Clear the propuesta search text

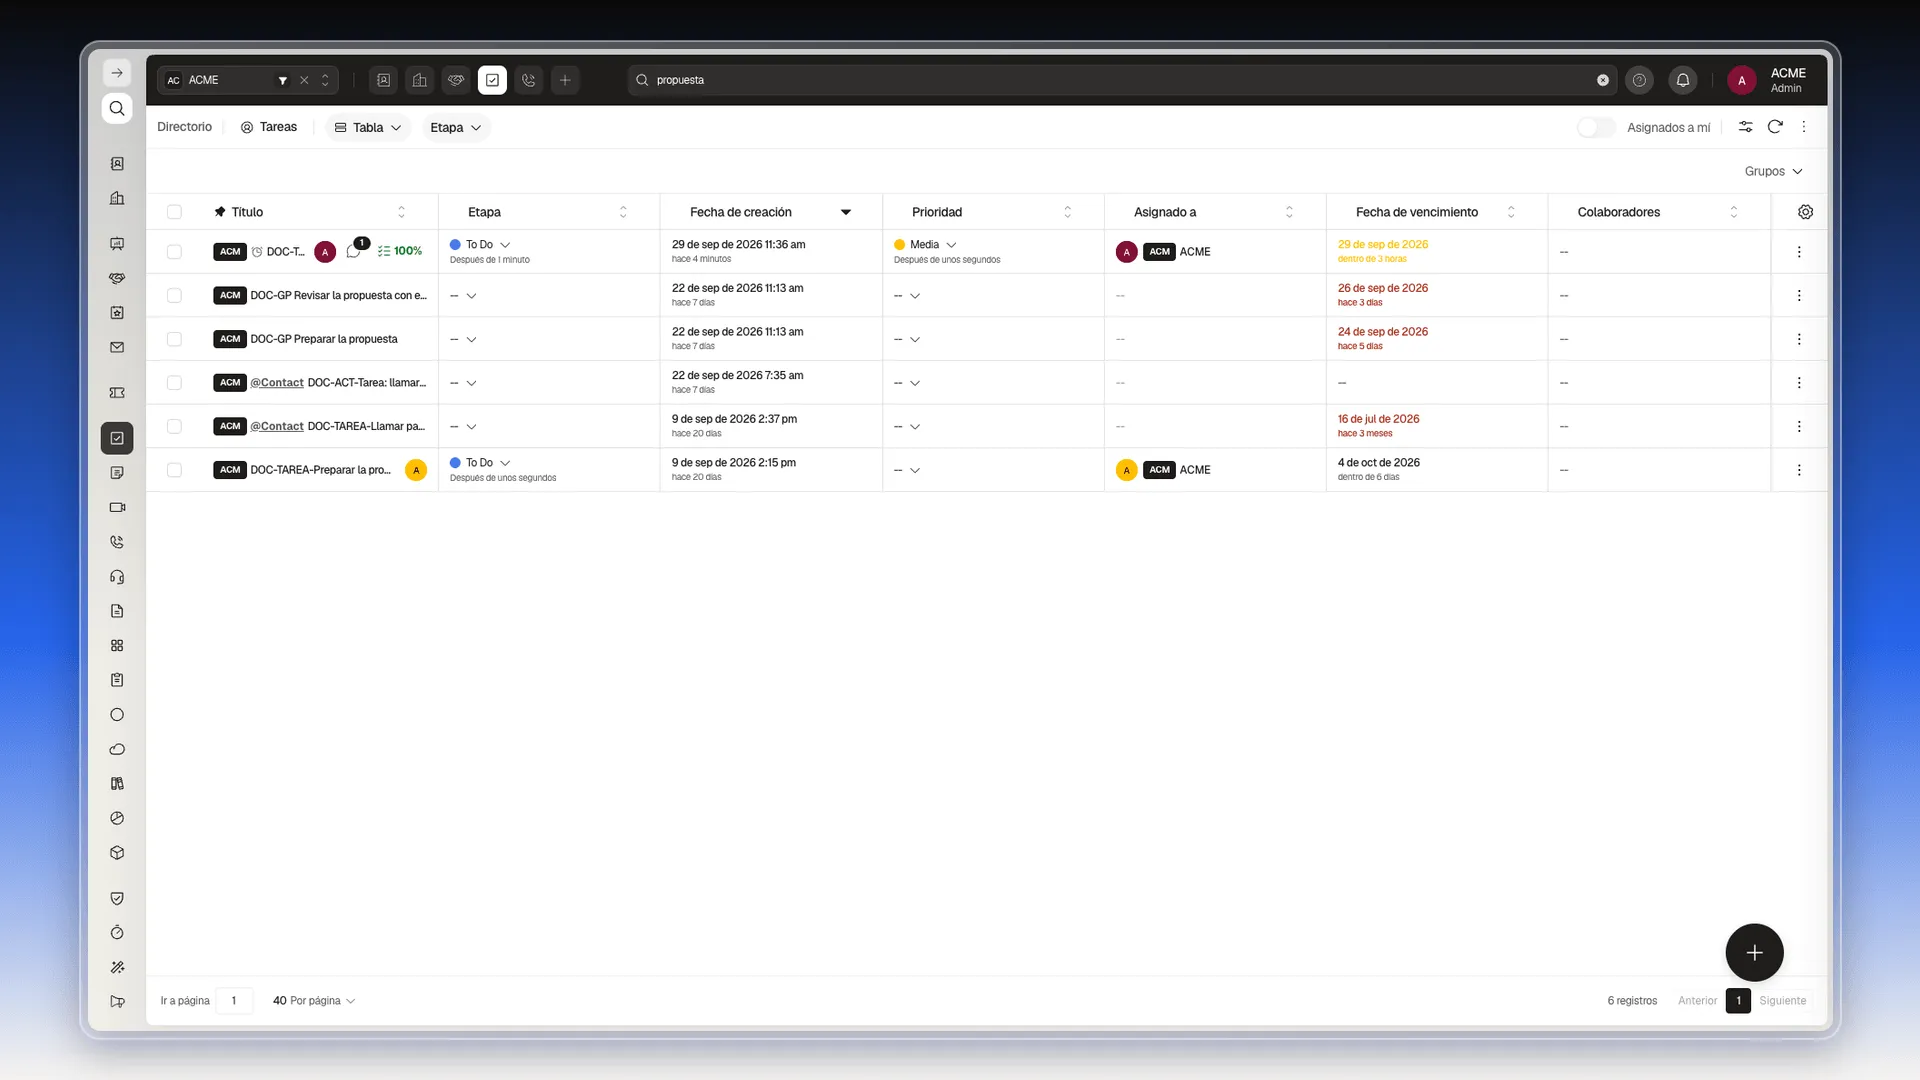coord(1603,80)
